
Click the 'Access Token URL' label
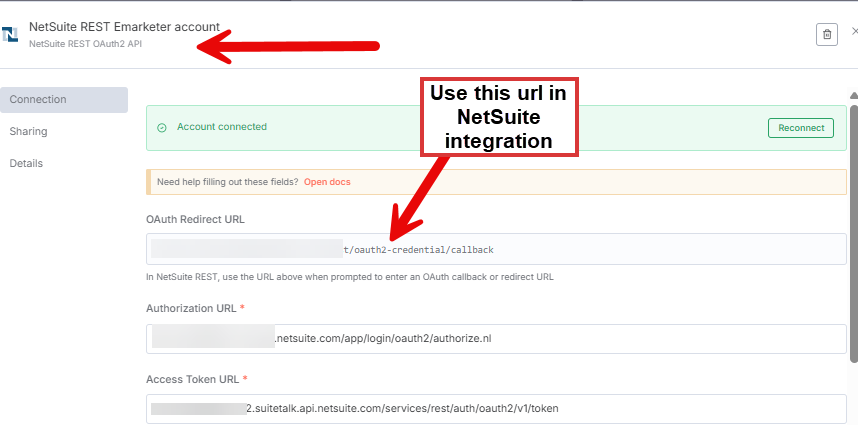[193, 379]
